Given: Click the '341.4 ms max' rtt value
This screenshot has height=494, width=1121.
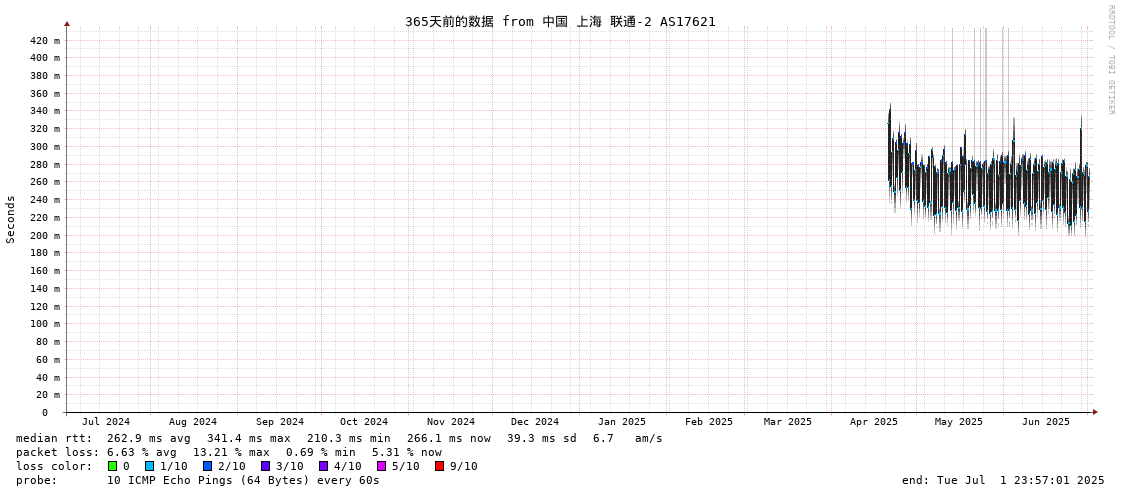Looking at the screenshot, I should [249, 438].
